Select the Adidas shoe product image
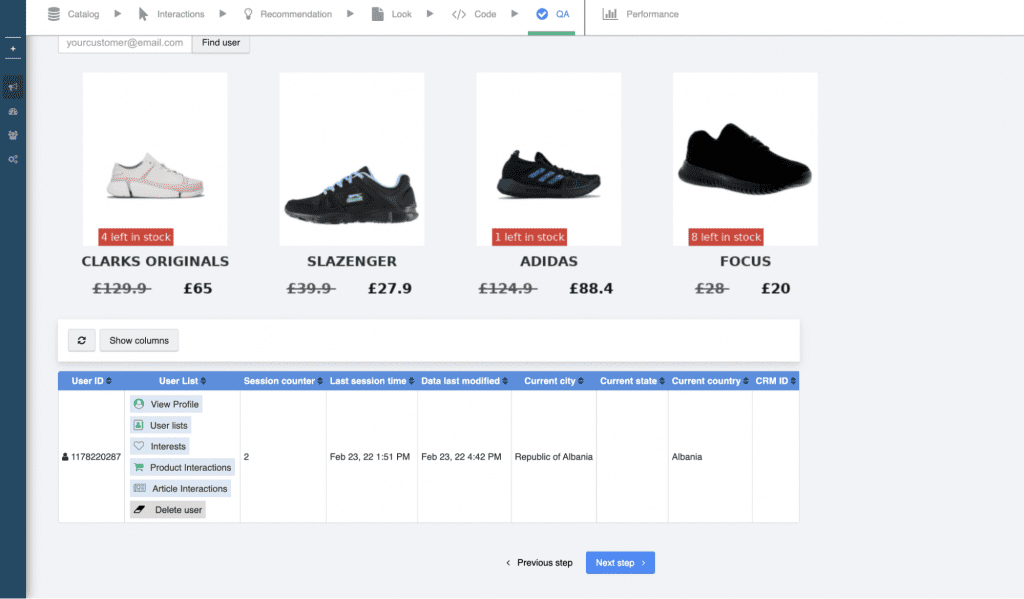Viewport: 1024px width, 599px height. point(549,160)
